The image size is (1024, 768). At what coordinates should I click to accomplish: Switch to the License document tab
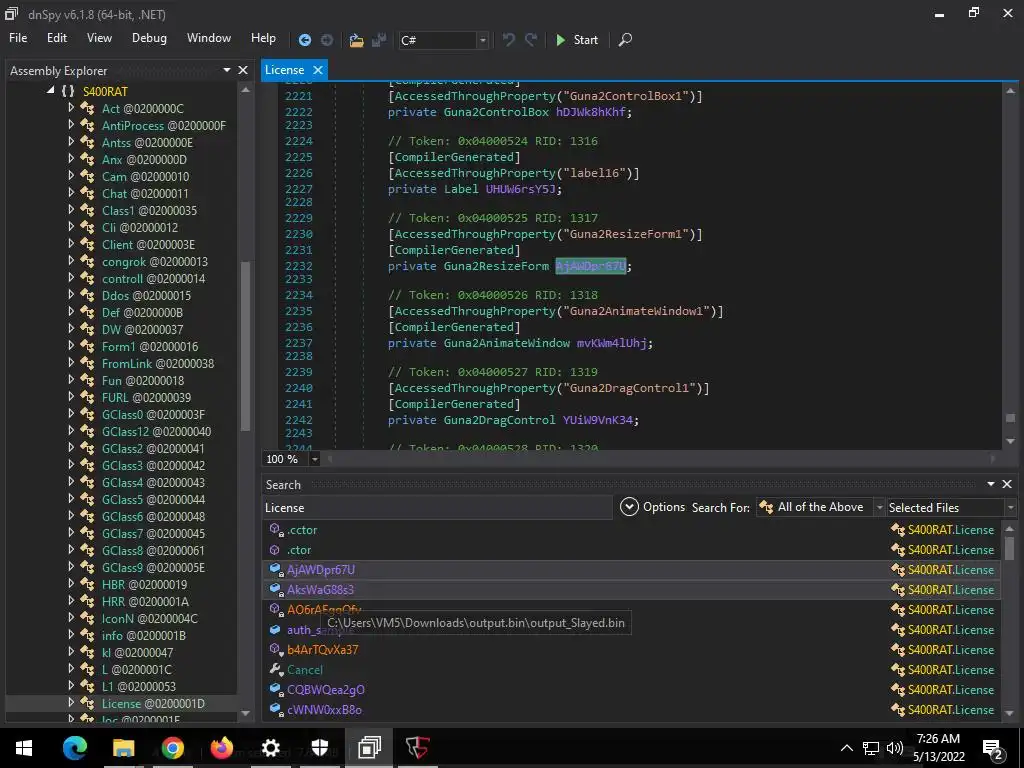coord(285,70)
